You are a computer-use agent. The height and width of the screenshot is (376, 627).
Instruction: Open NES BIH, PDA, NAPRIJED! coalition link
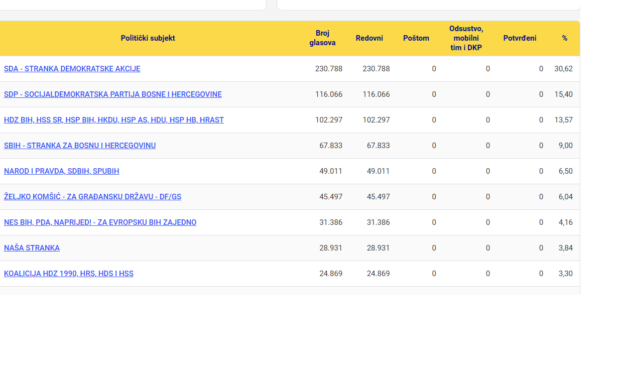(x=100, y=222)
